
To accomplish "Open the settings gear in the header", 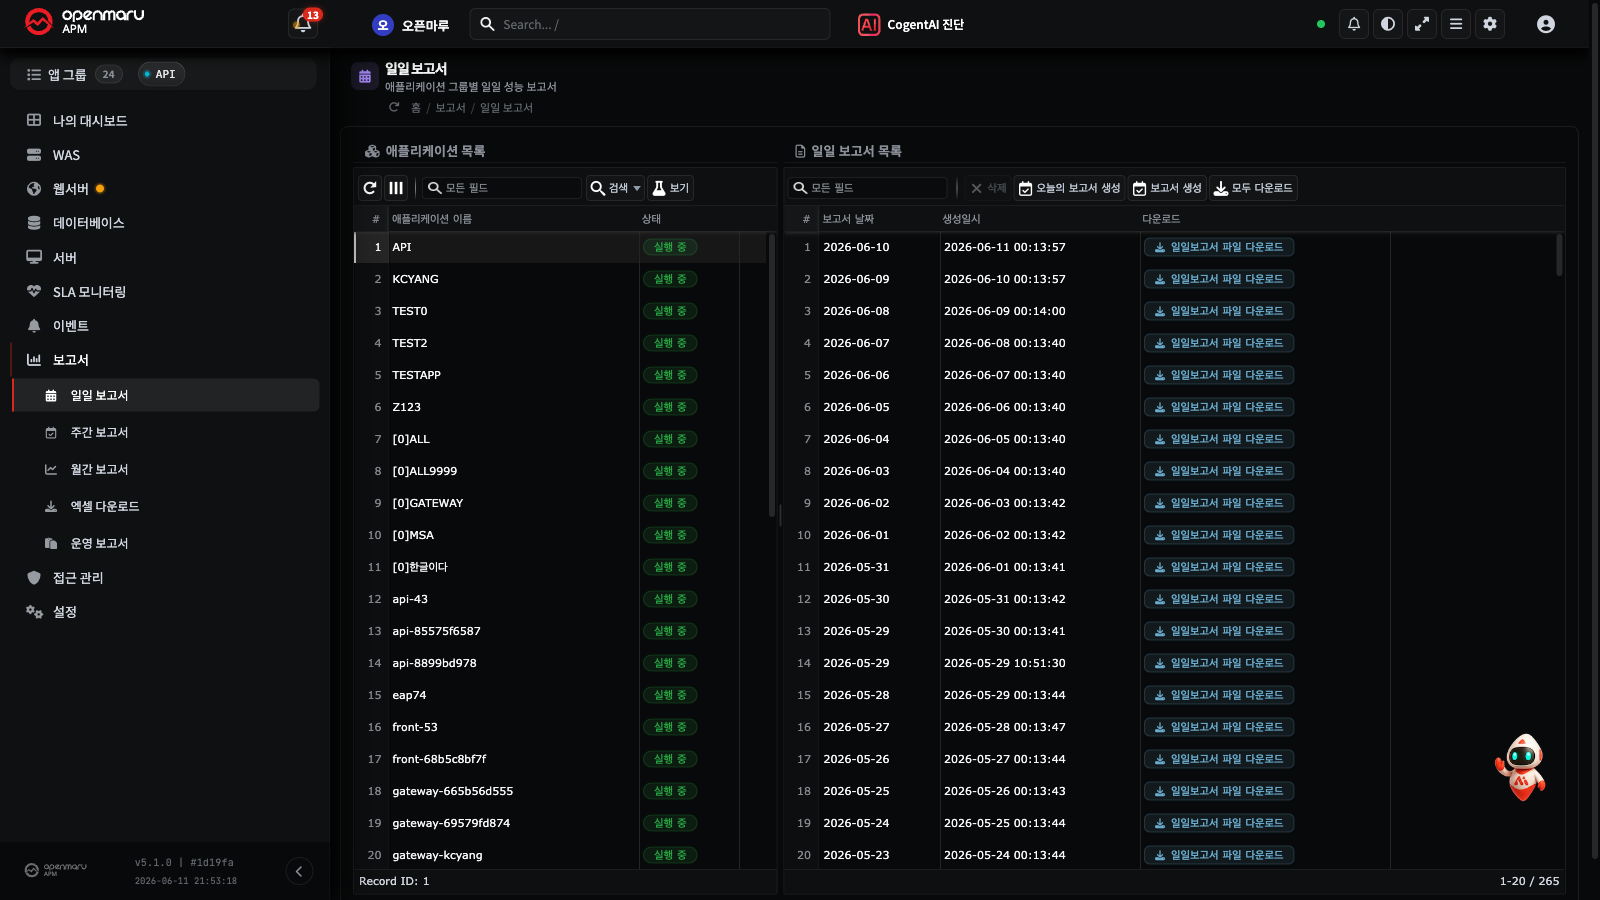I will pos(1490,24).
